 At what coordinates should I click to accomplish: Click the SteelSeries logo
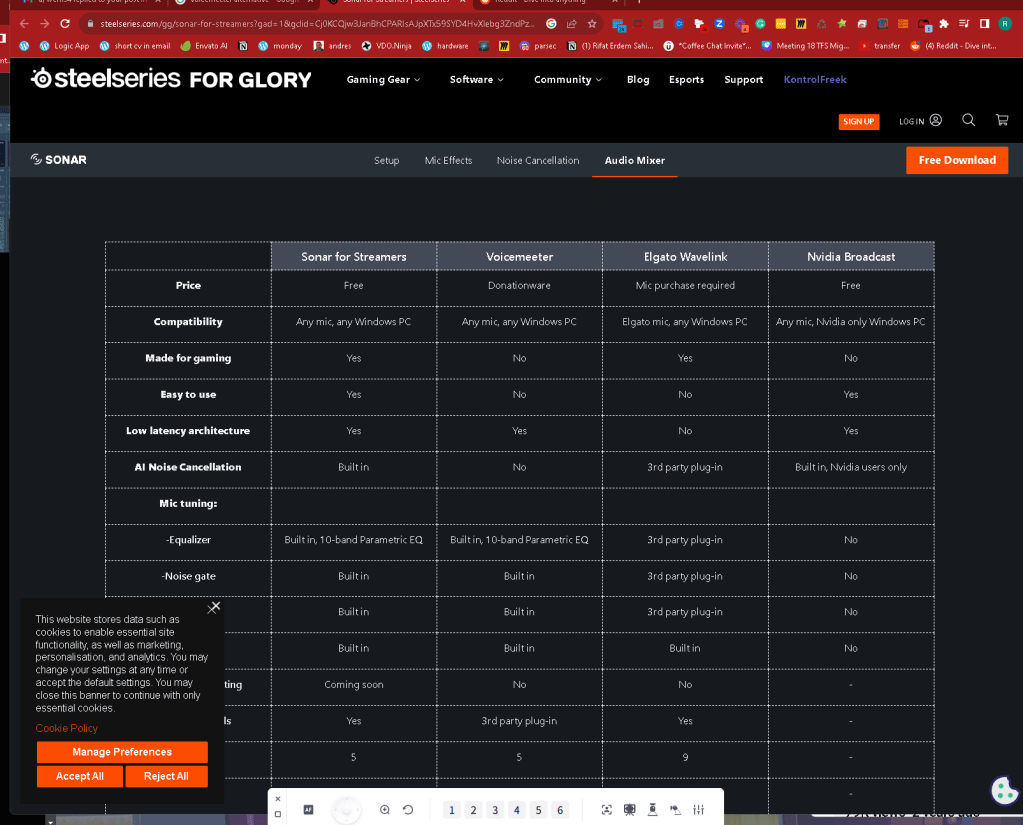pos(170,79)
